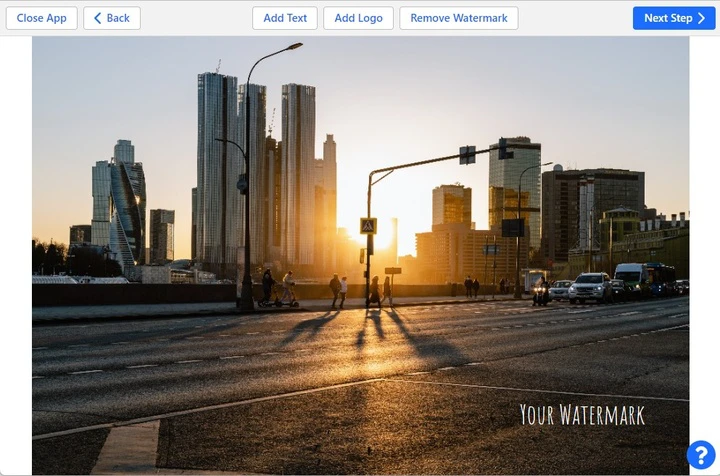Select the Your Watermark text on the photo
This screenshot has height=476, width=720.
[x=582, y=415]
